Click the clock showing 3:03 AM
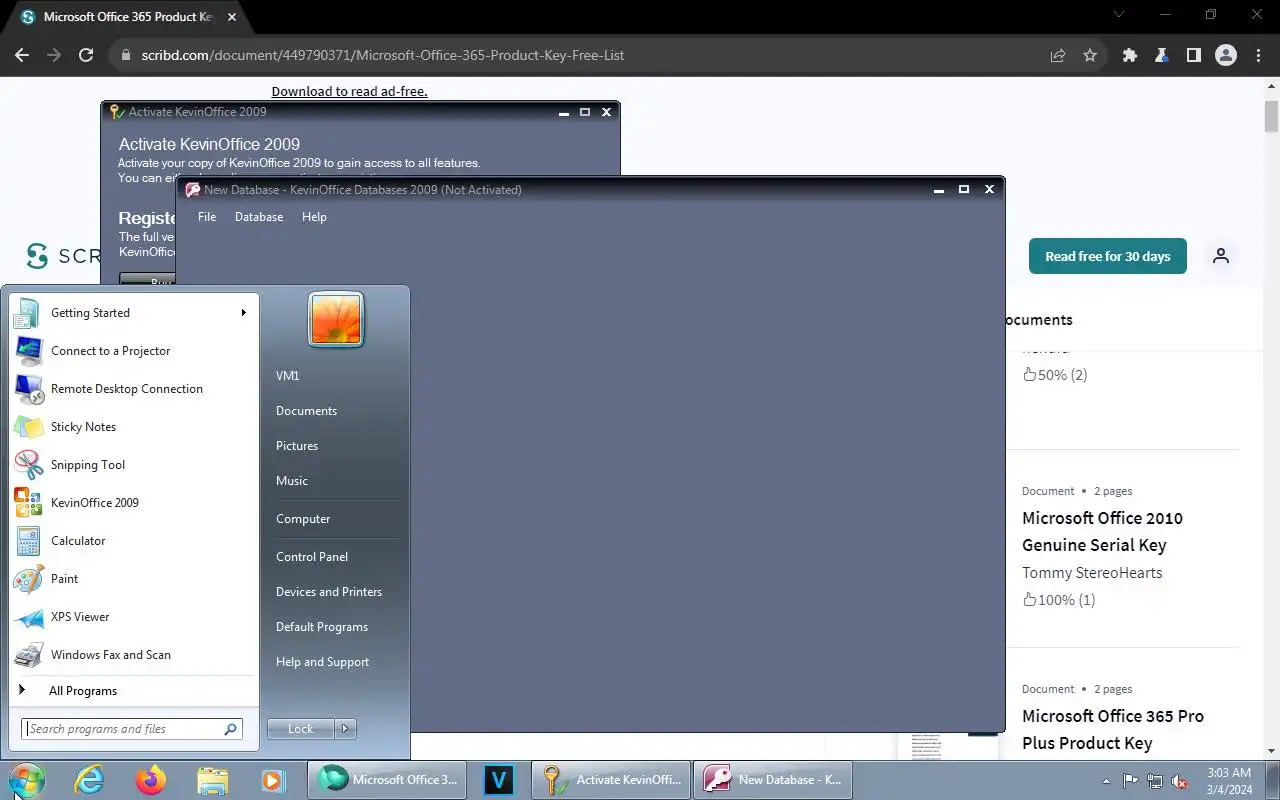Screen dimensions: 1280x800 click(x=1229, y=773)
